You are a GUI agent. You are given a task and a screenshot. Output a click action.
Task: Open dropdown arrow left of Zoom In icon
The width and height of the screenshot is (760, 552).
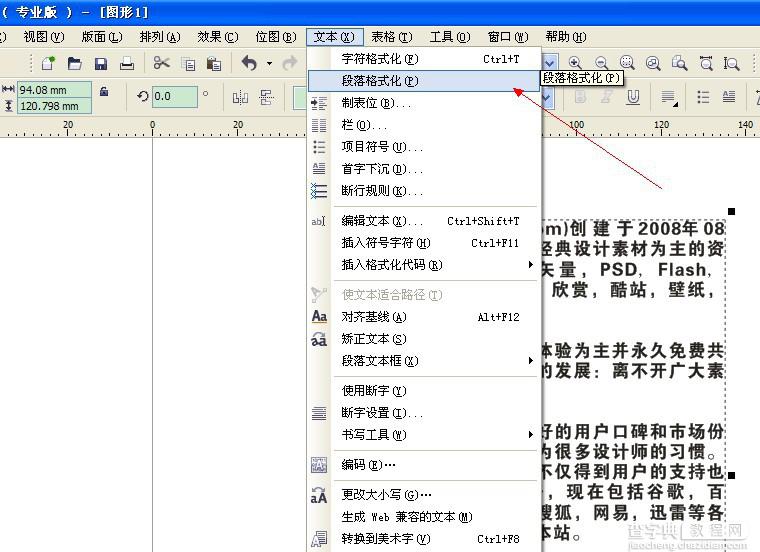tap(550, 63)
